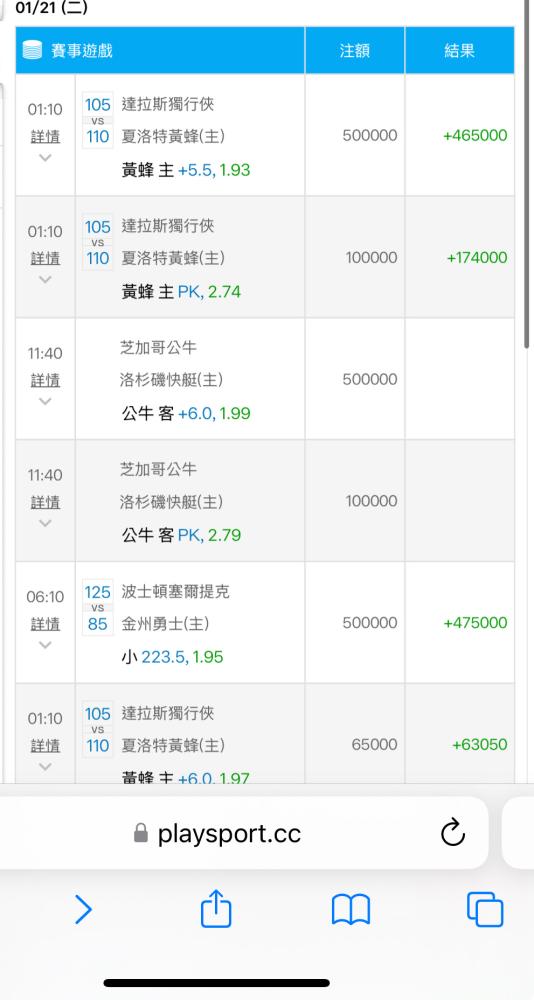Tap the lock icon beside playsport.cc

coord(141,833)
